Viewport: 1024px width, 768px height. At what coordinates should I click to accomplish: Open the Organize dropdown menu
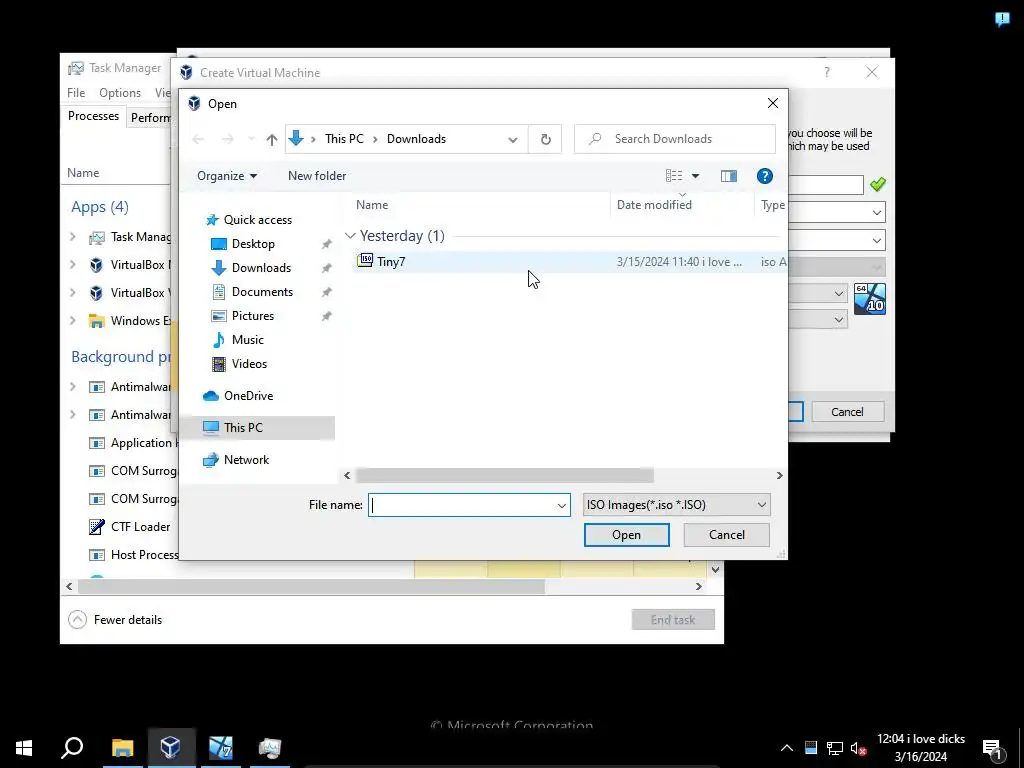(227, 176)
